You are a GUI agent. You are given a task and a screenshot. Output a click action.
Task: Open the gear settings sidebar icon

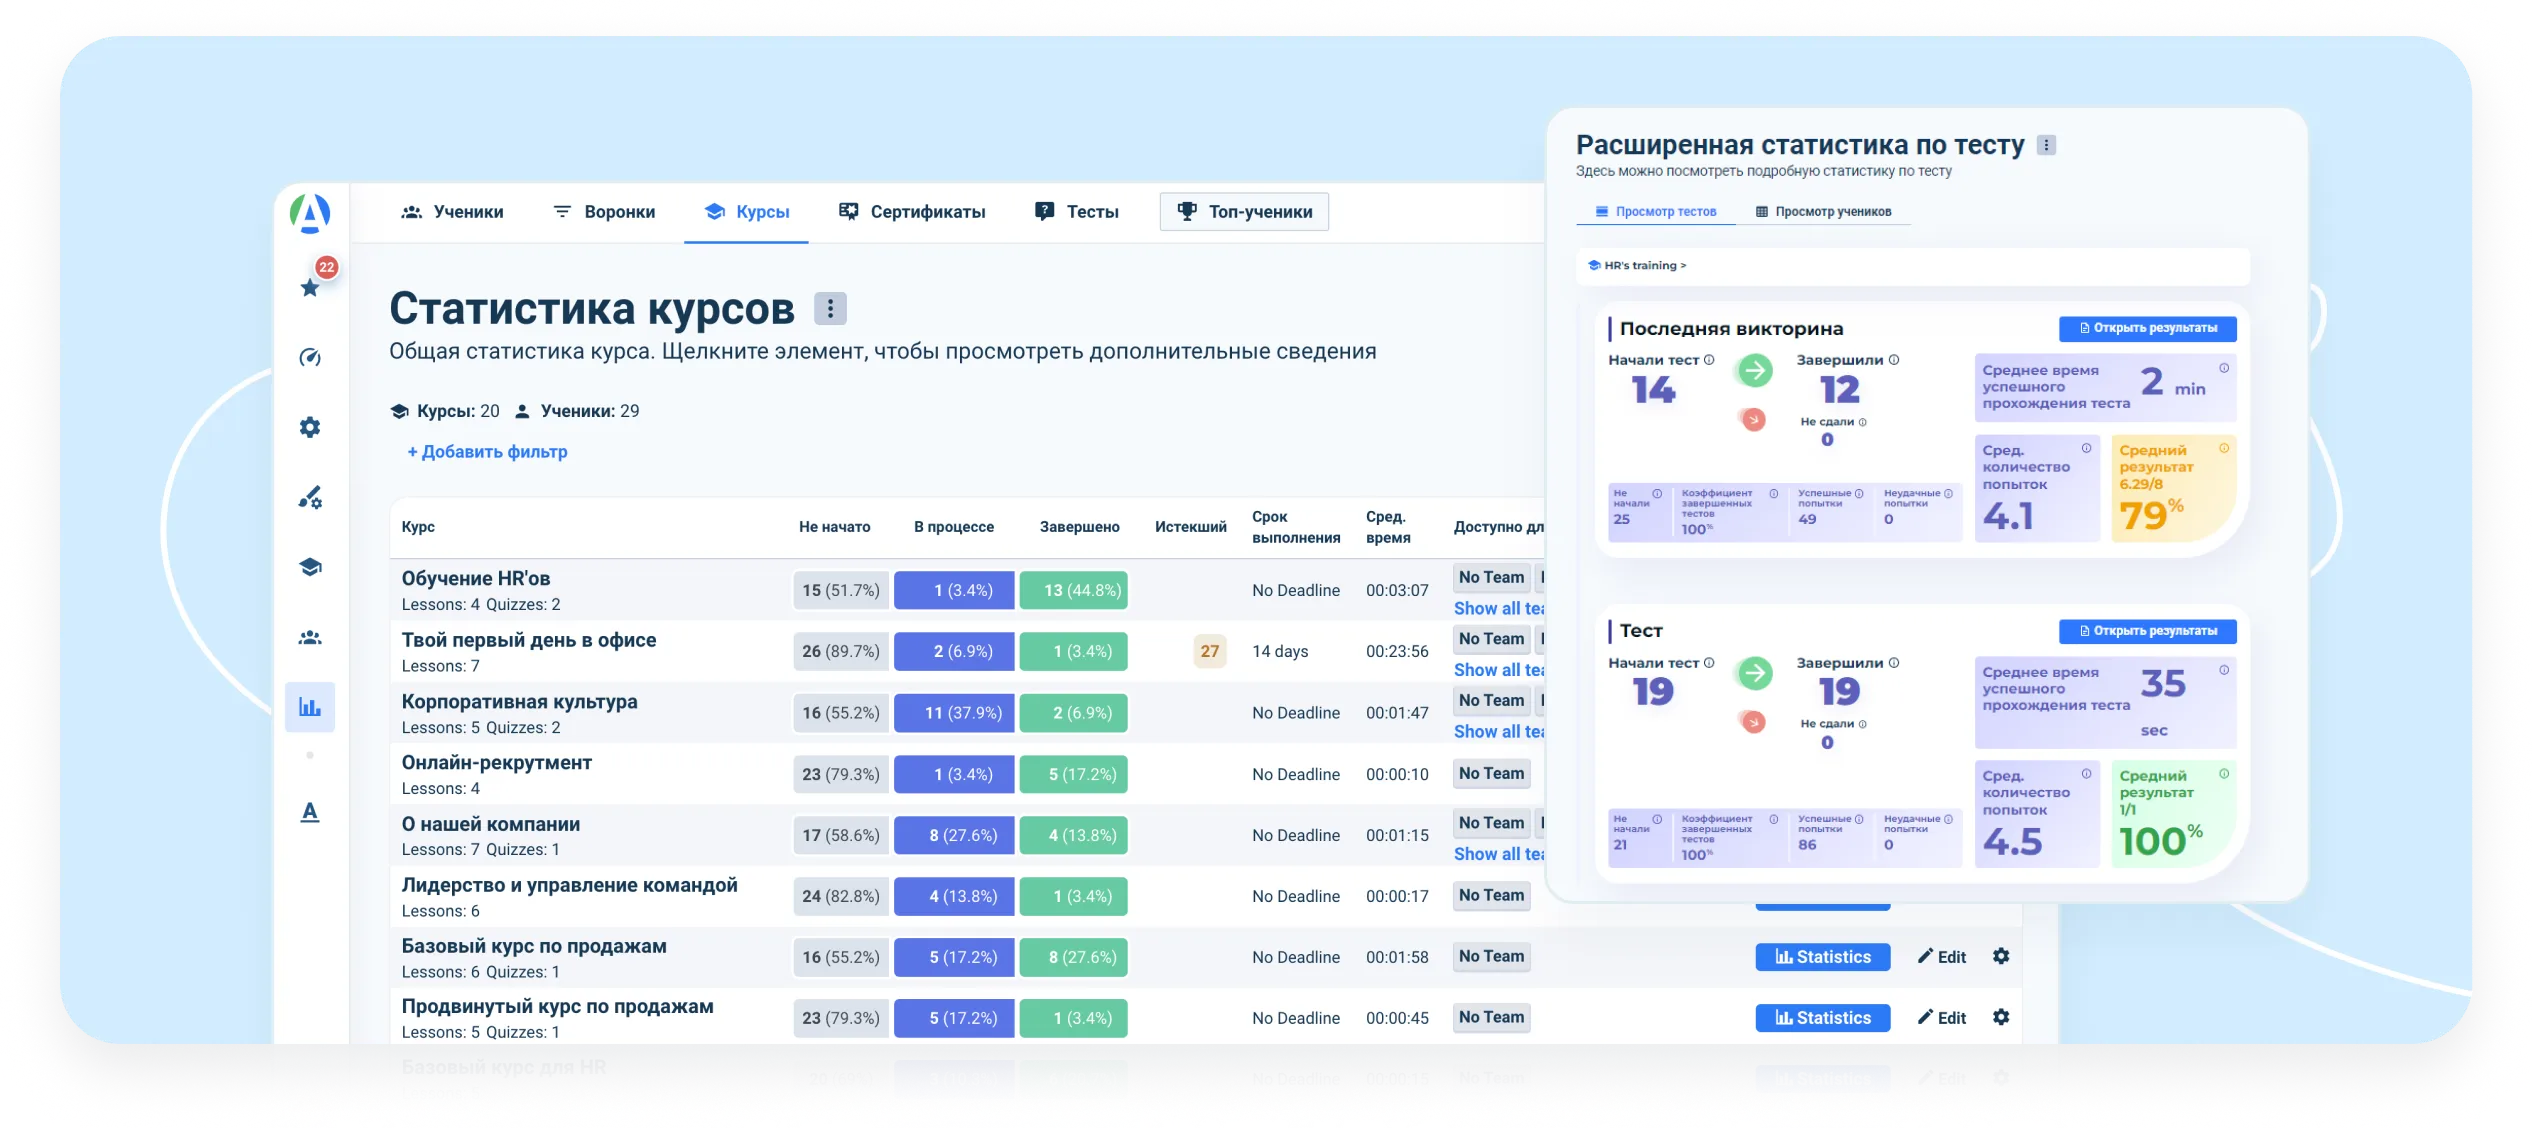pyautogui.click(x=310, y=427)
